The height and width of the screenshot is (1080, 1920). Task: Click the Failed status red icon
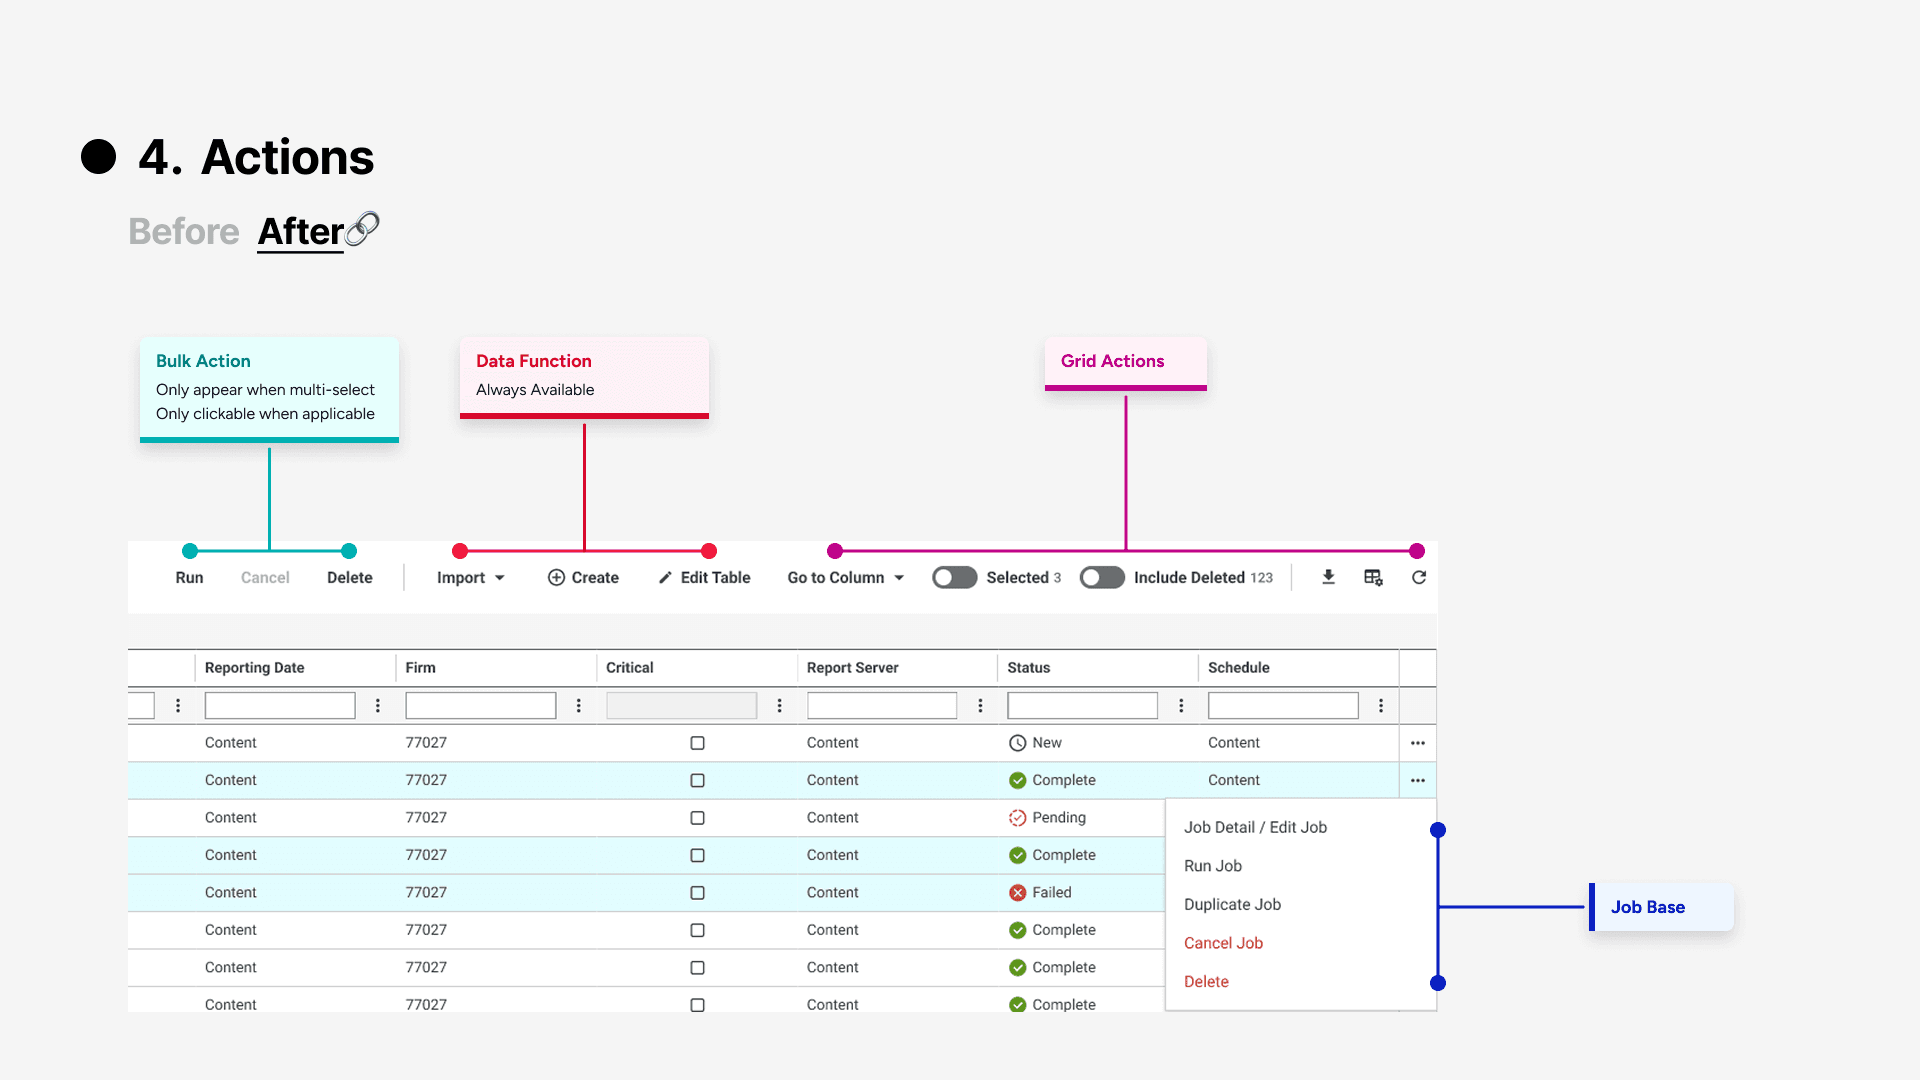1018,893
